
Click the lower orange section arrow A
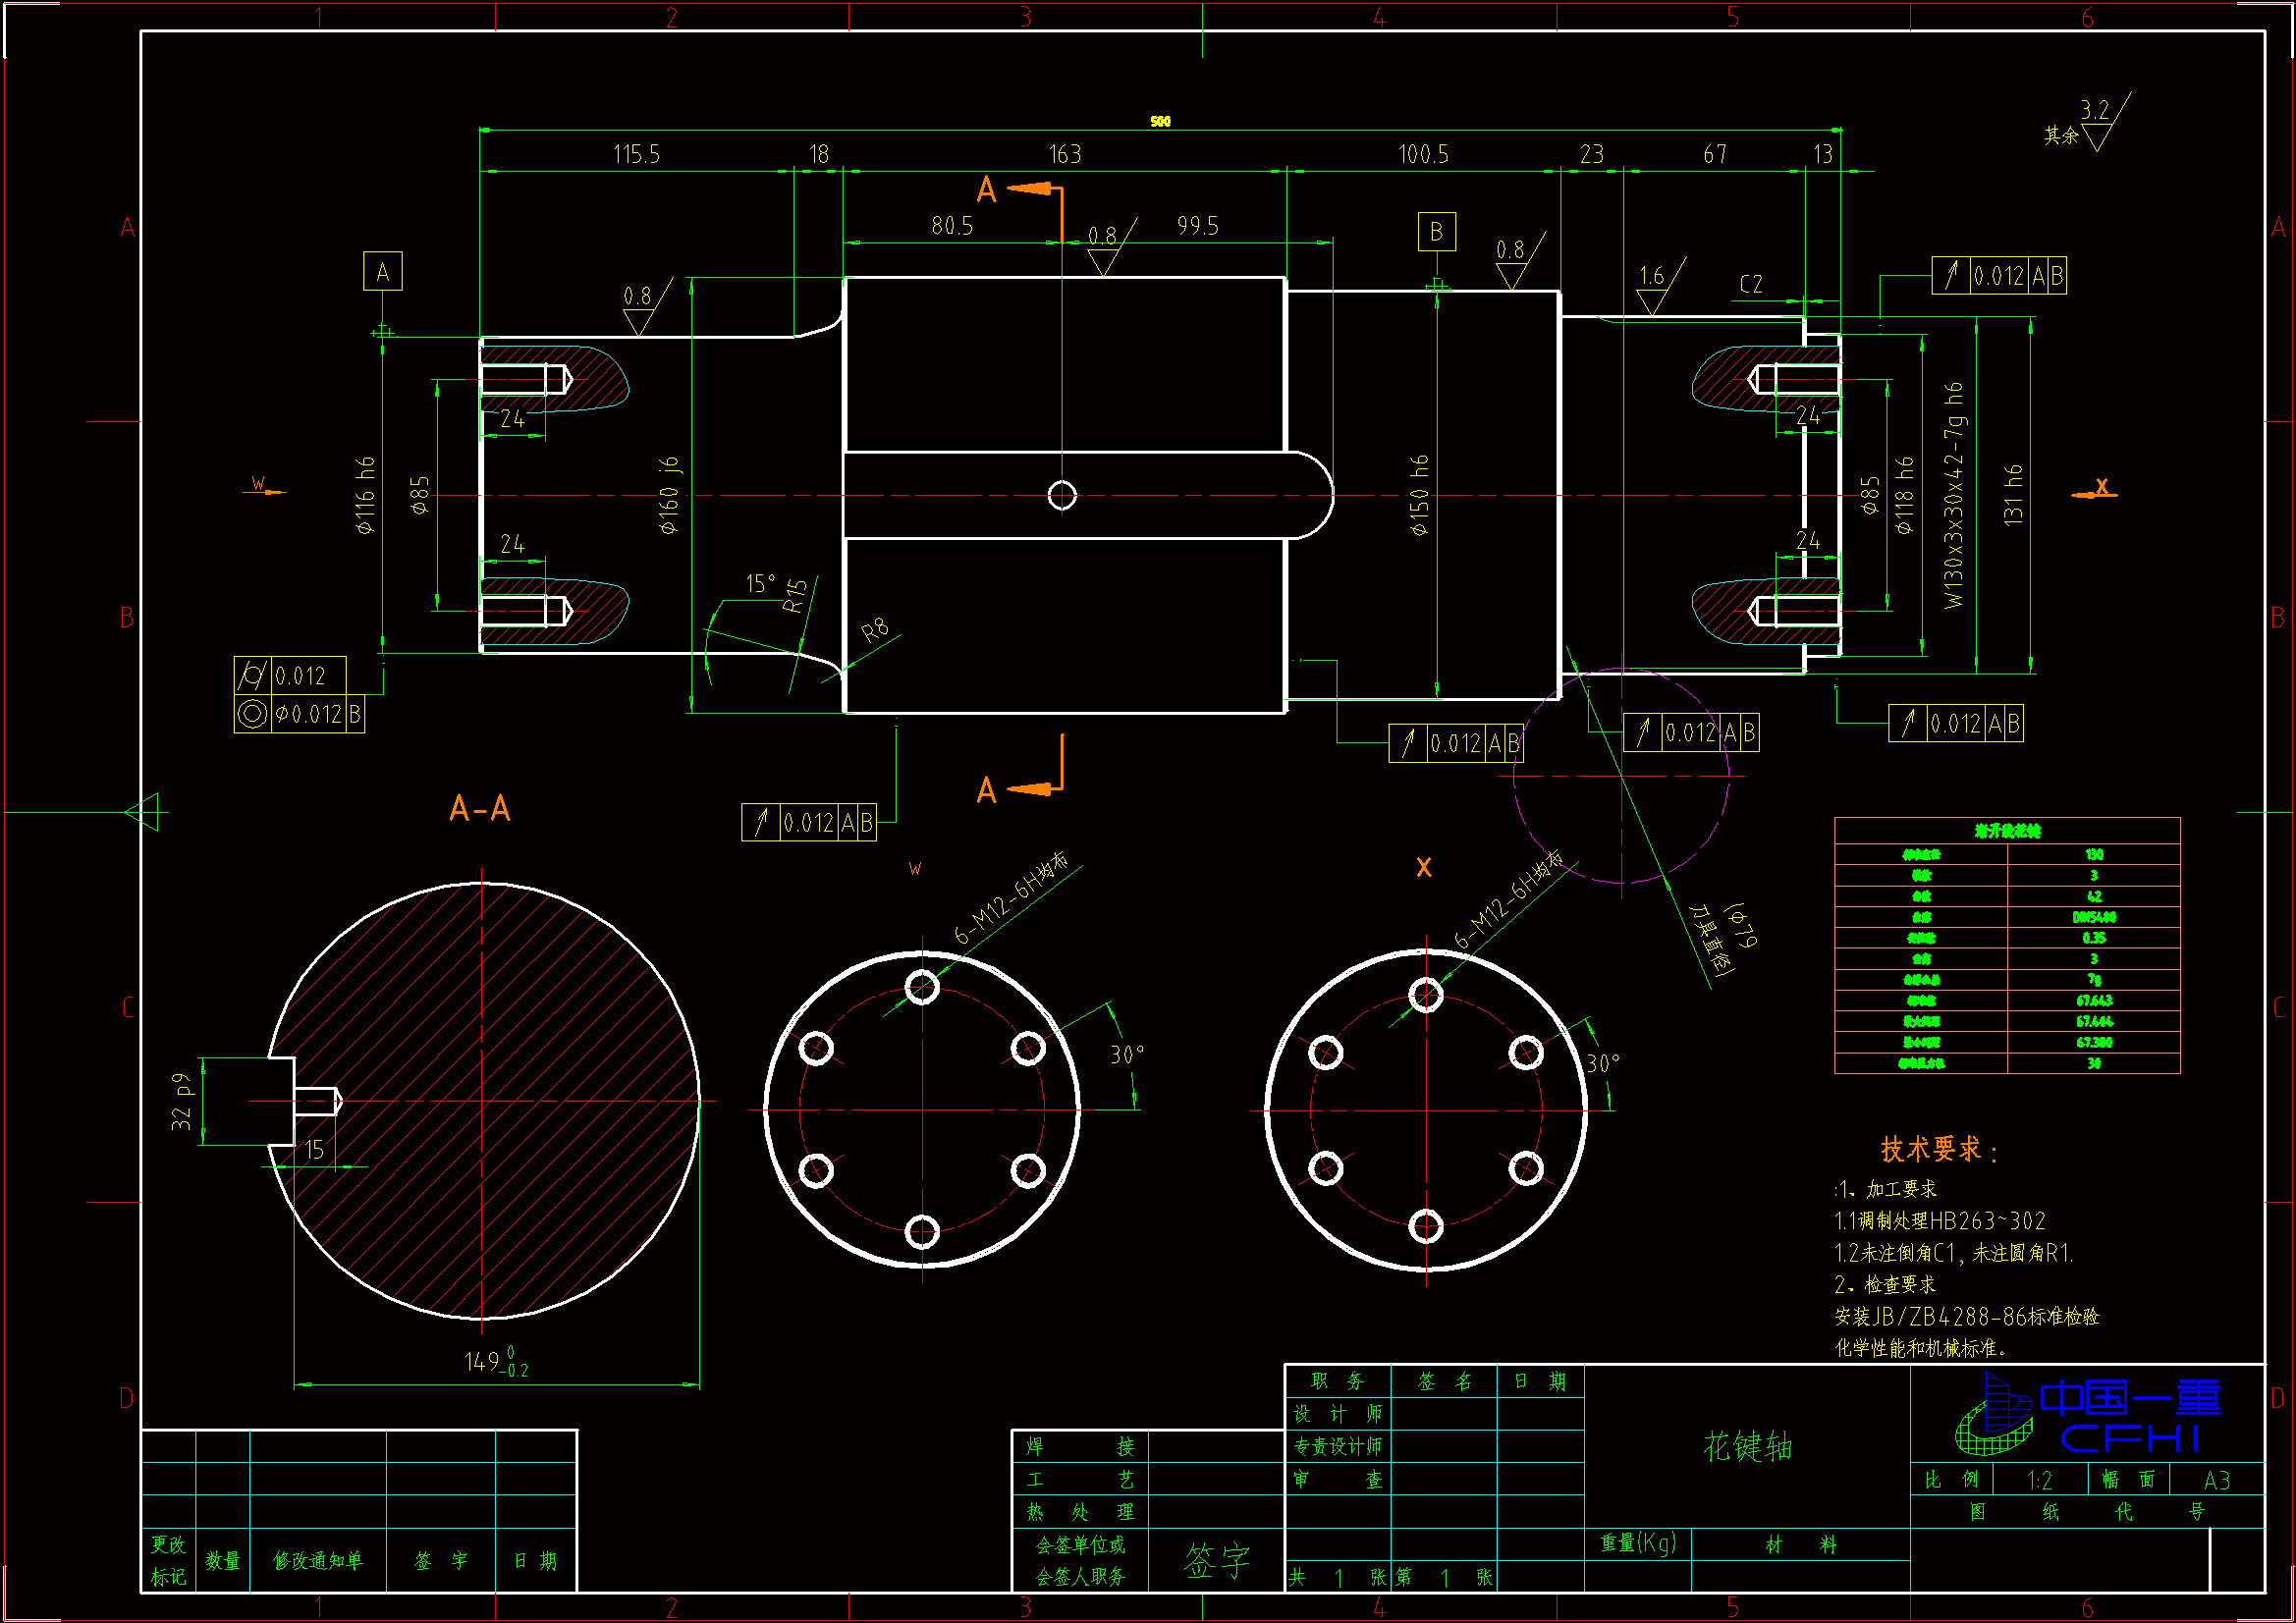click(x=1034, y=789)
